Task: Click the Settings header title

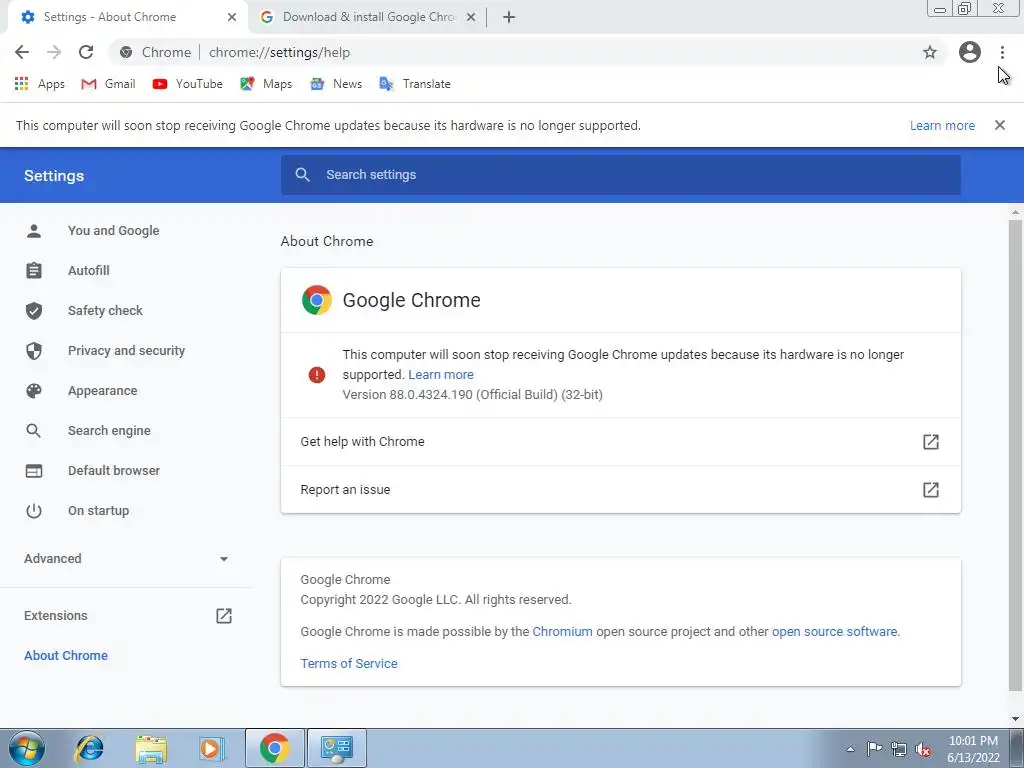Action: point(54,176)
